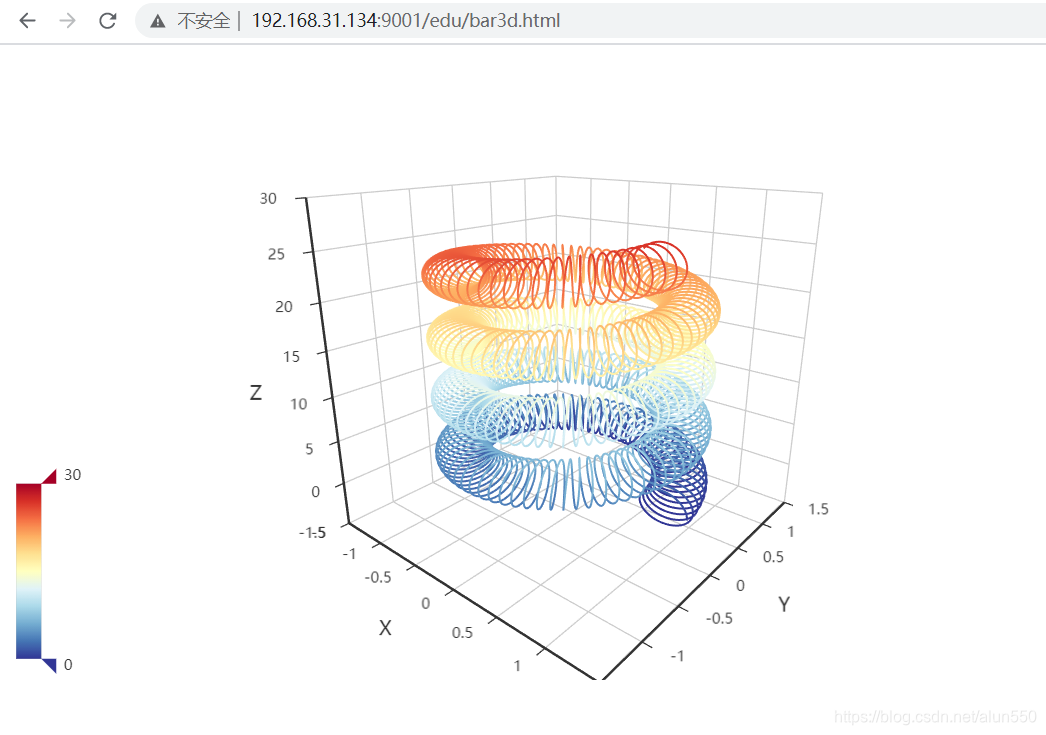Viewport: 1046px width, 735px height.
Task: Click the browser back arrow
Action: point(27,21)
